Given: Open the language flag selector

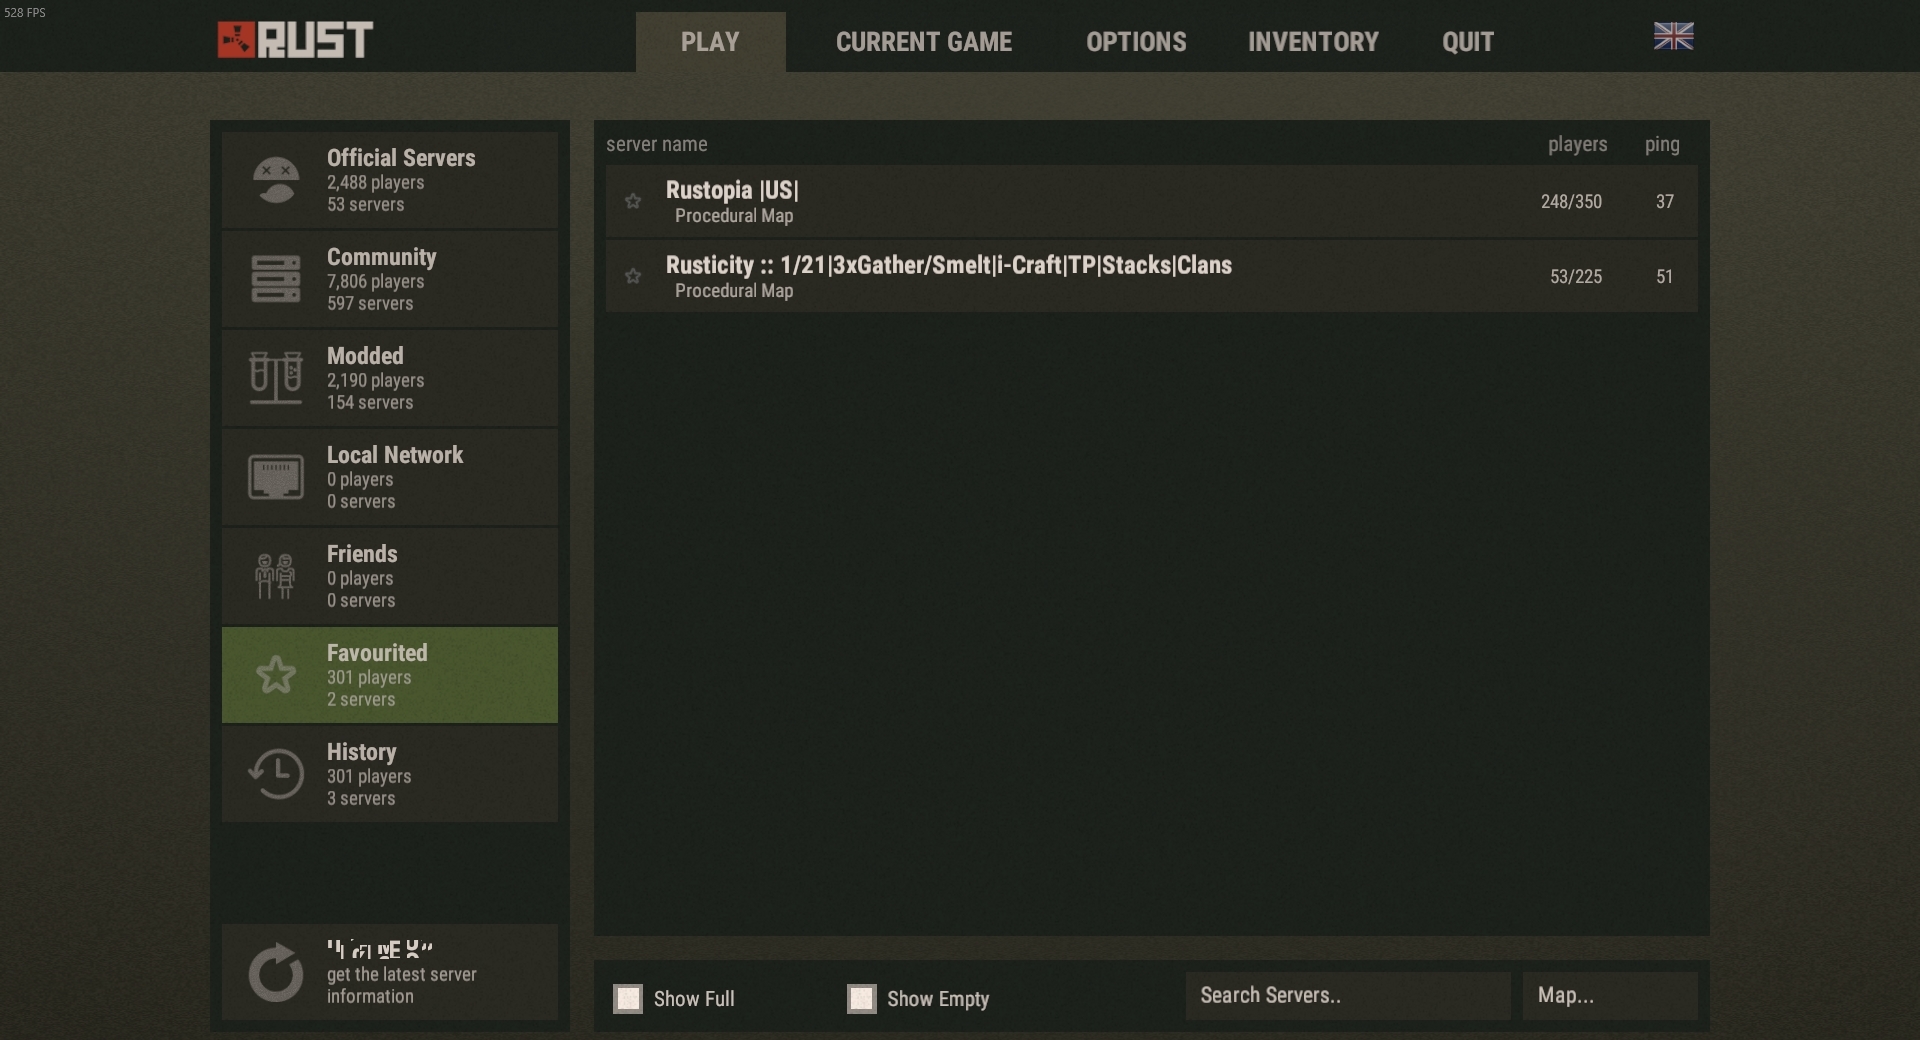Looking at the screenshot, I should coord(1673,36).
